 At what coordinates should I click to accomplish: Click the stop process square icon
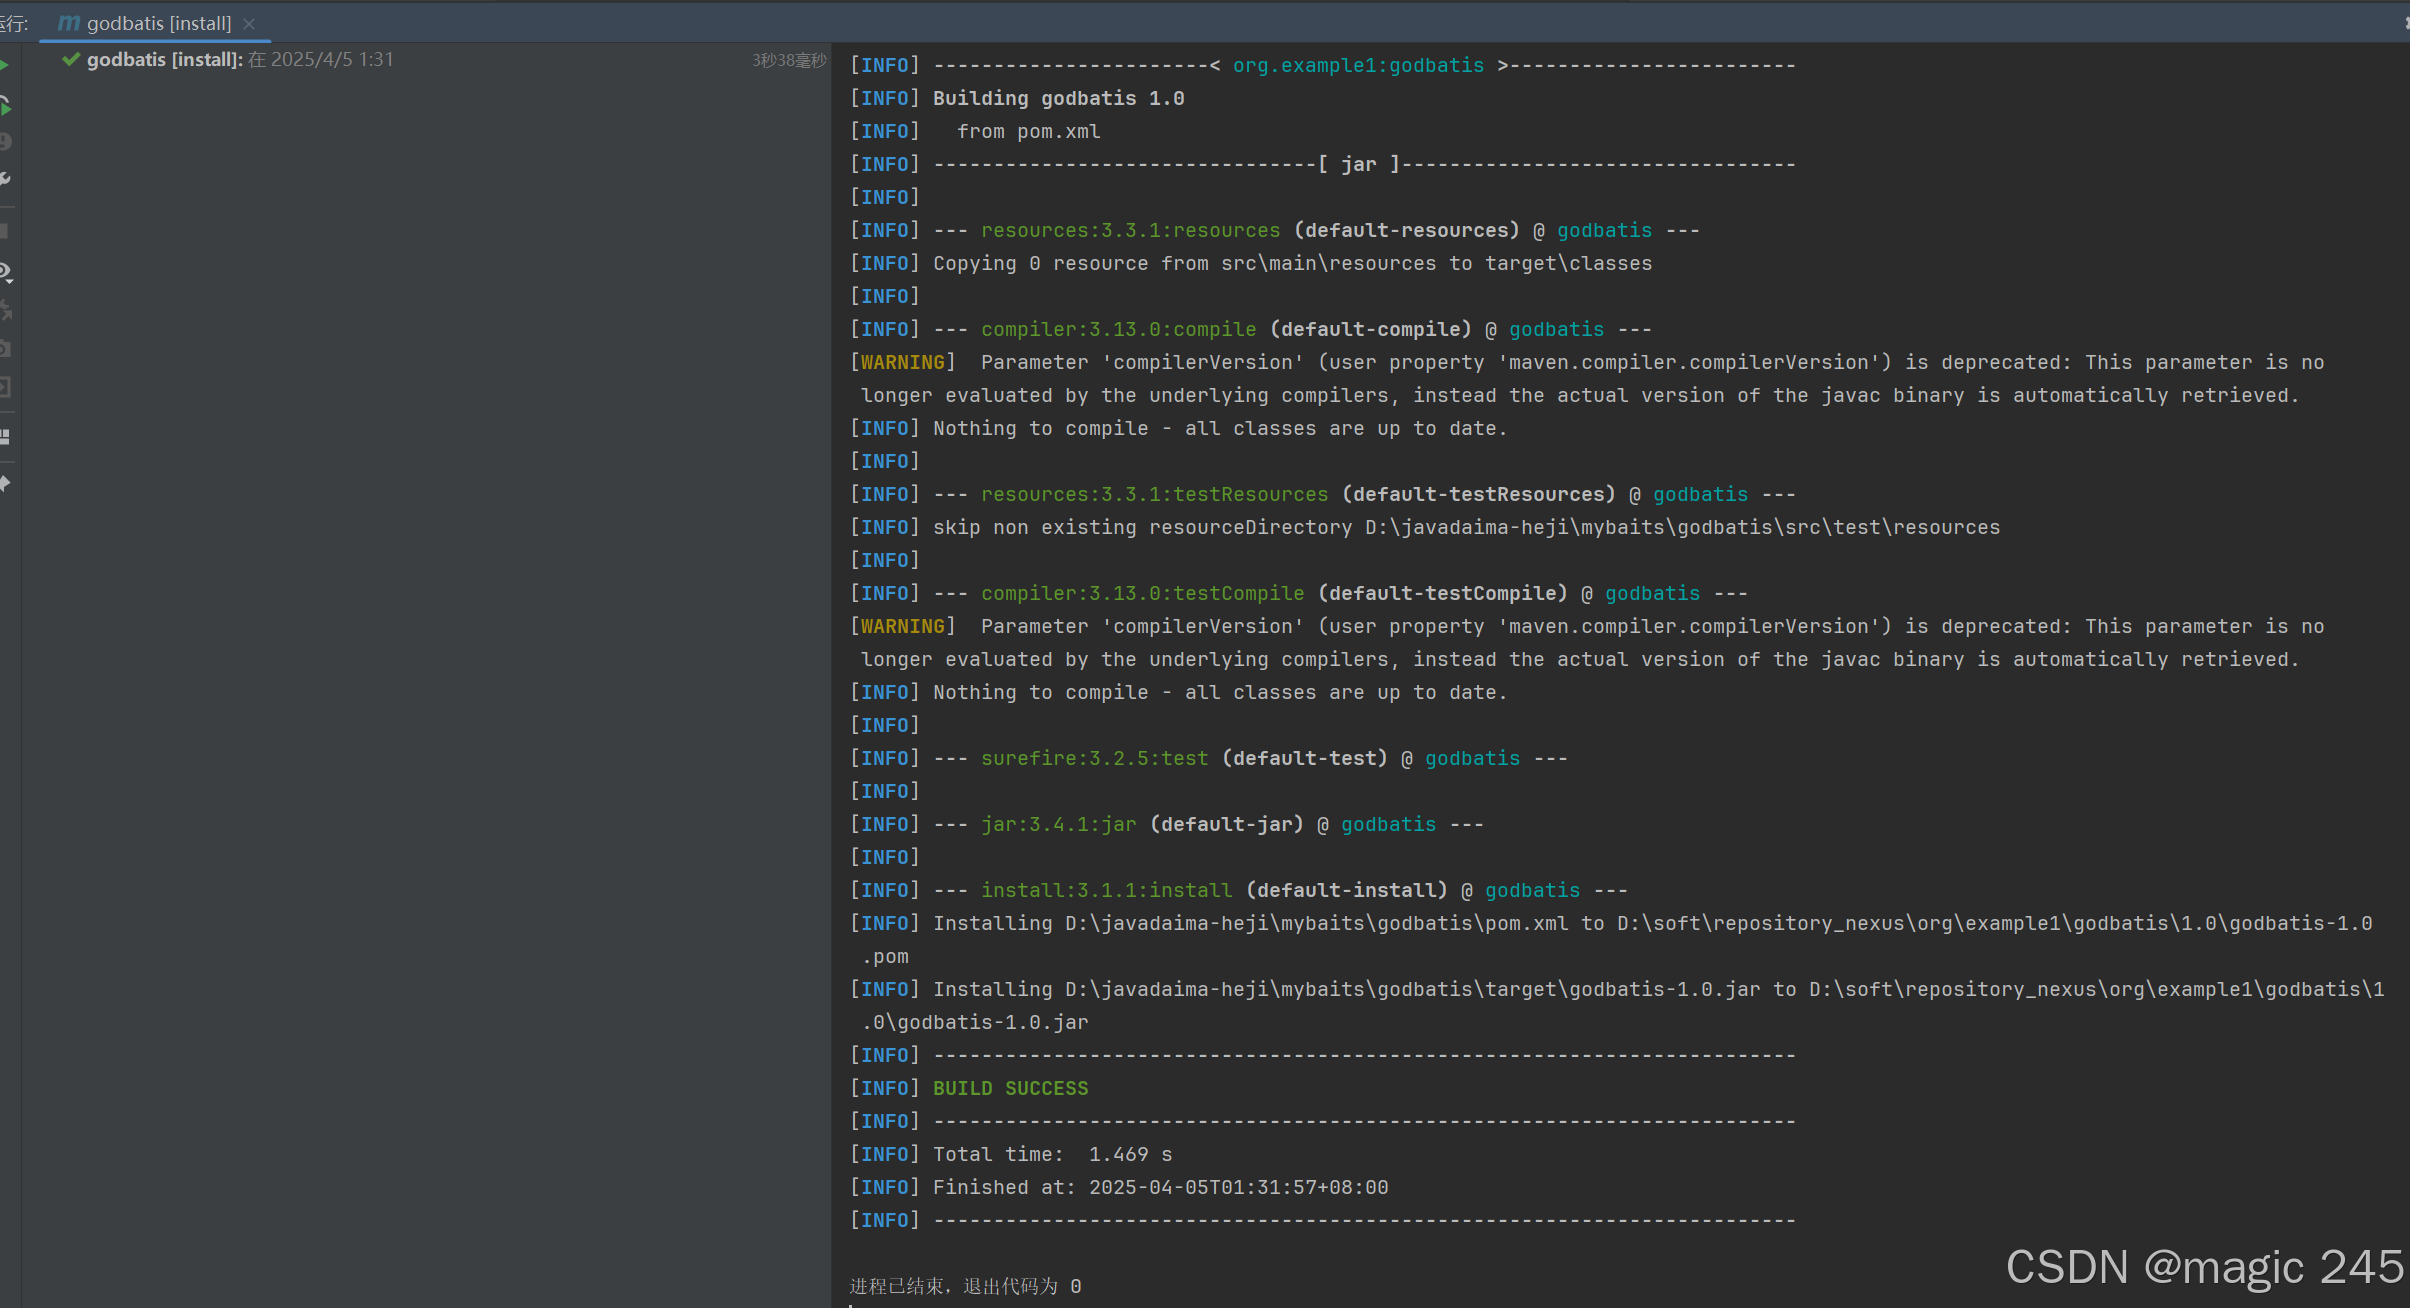[x=5, y=231]
